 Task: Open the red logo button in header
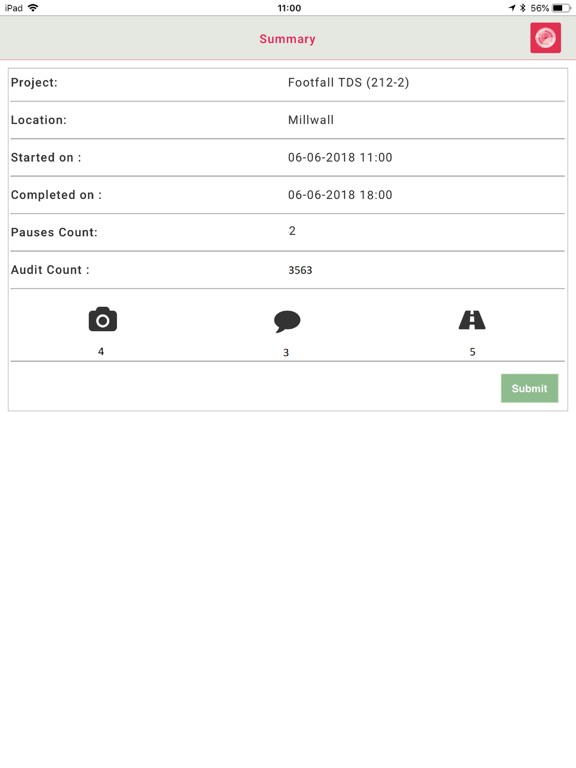click(x=545, y=38)
